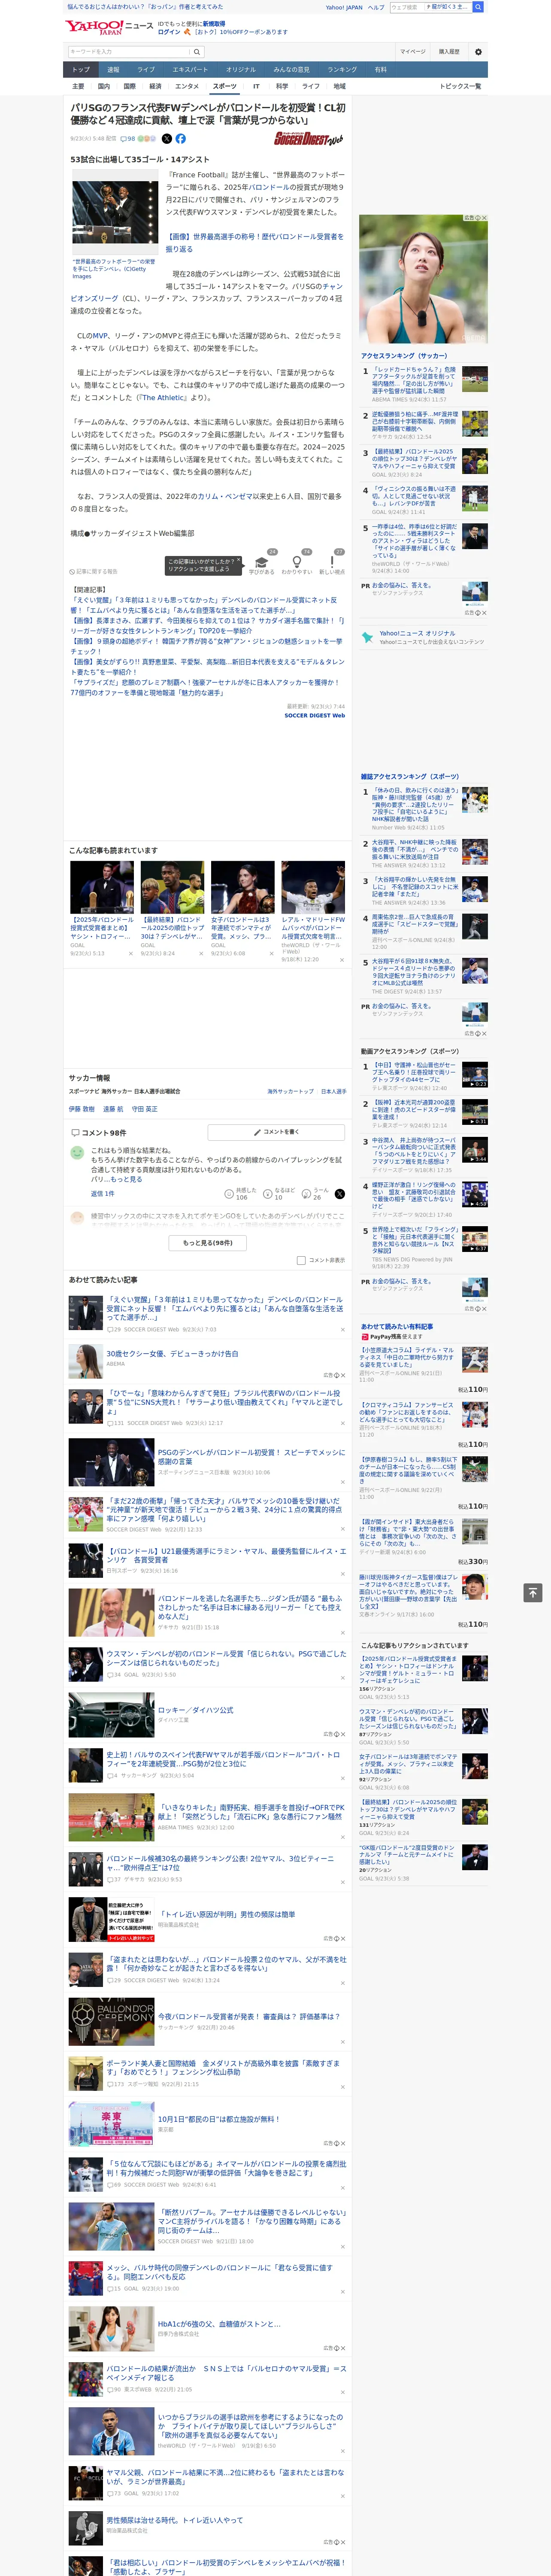Open the ヘルプ link in top bar
This screenshot has height=2576, width=551.
(376, 7)
